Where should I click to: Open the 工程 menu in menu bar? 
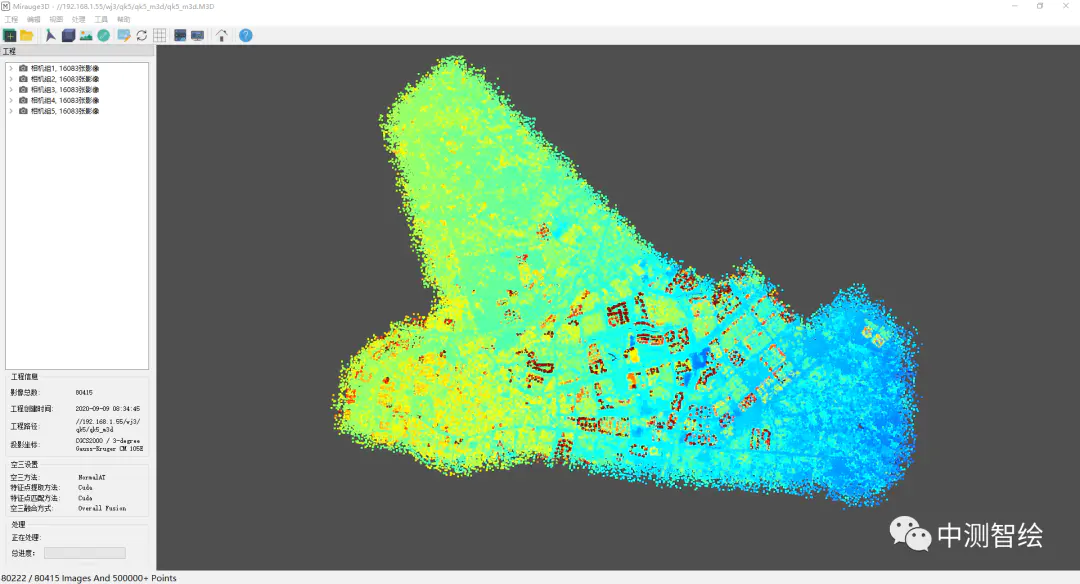pyautogui.click(x=11, y=20)
